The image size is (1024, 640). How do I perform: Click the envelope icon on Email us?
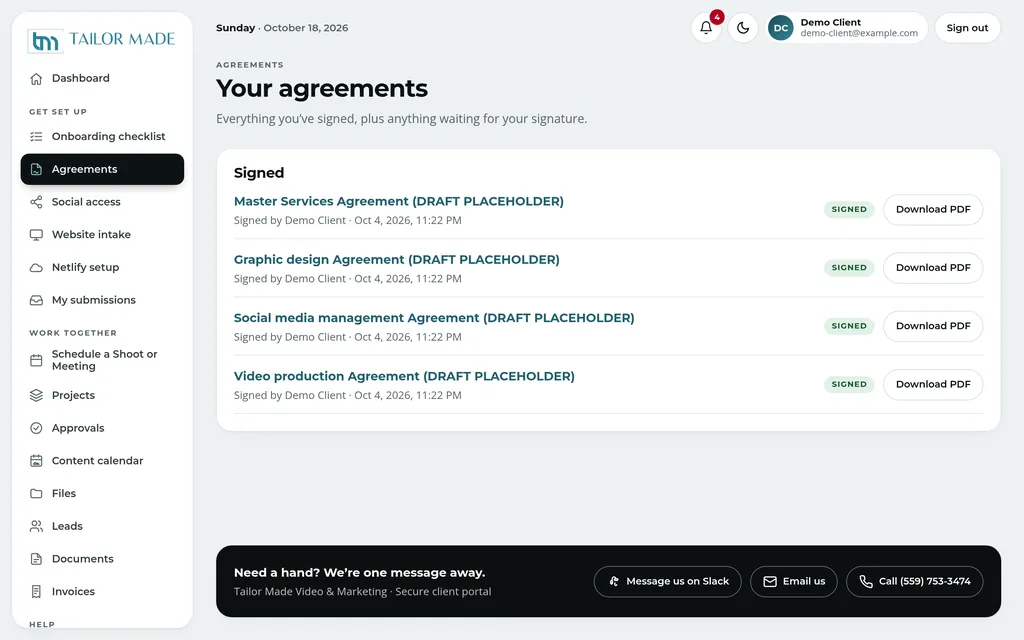pyautogui.click(x=770, y=581)
